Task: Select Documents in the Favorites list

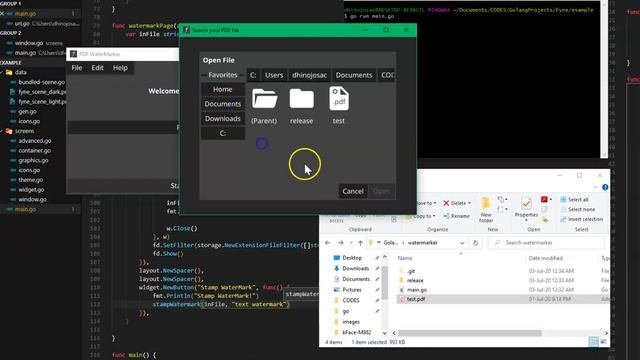Action: [222, 104]
